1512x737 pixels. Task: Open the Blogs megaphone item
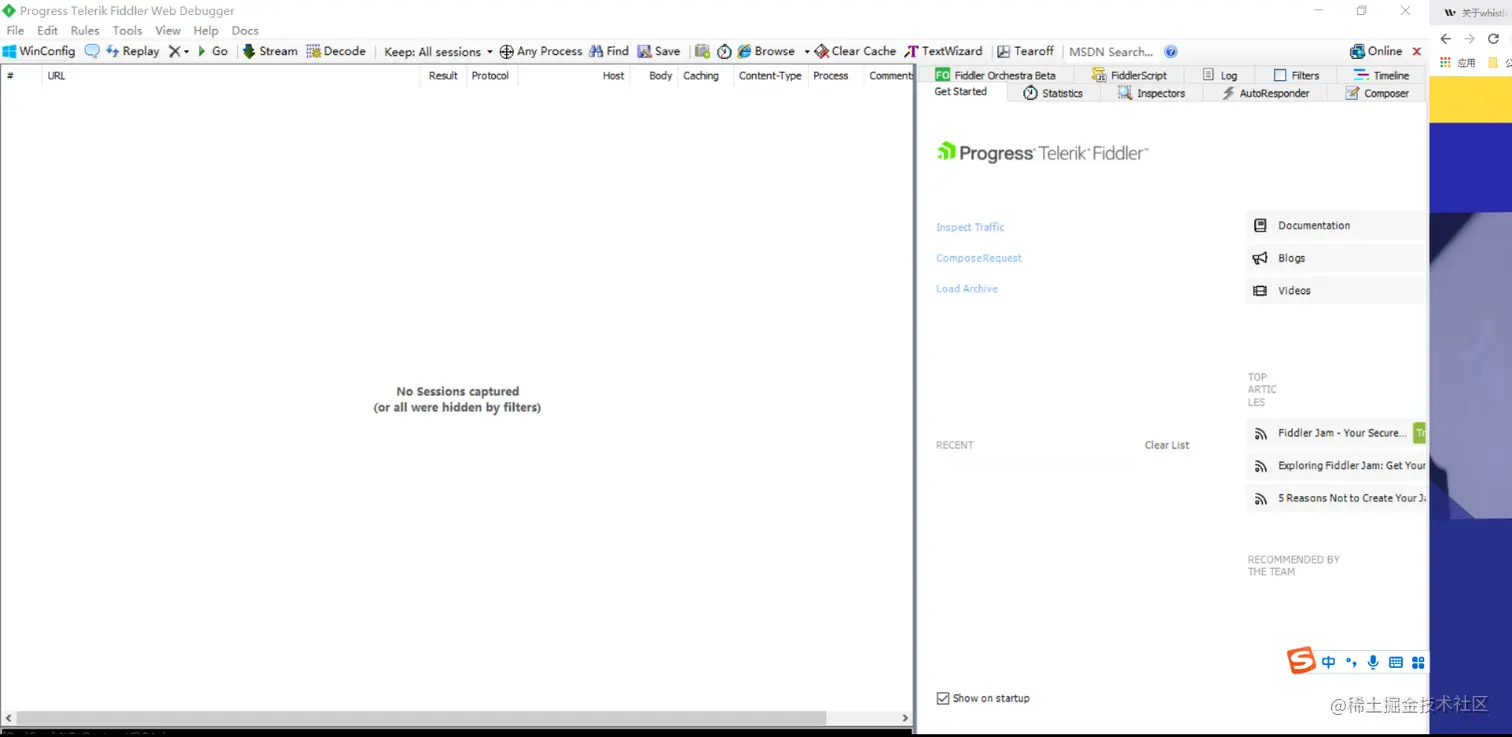[x=1335, y=258]
